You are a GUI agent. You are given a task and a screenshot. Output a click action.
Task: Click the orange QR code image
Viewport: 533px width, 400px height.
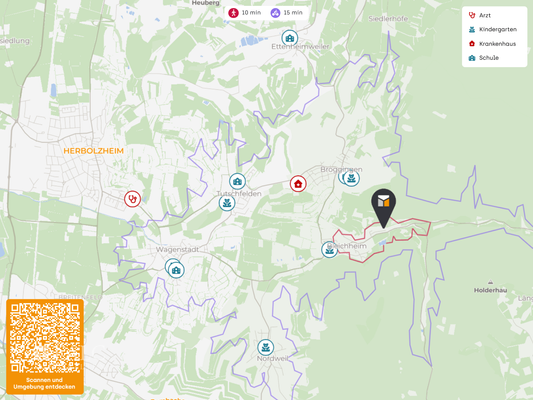[x=45, y=338]
